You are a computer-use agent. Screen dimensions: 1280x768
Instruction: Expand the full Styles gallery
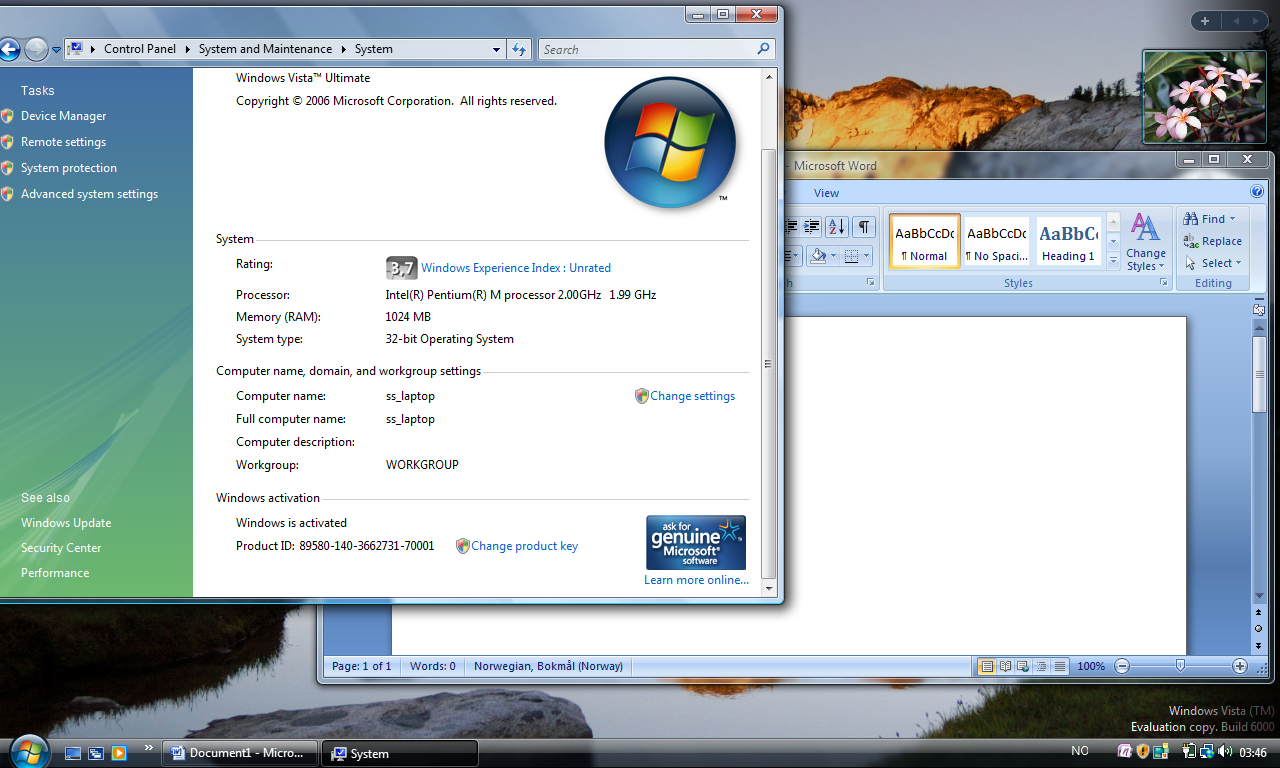click(x=1113, y=260)
